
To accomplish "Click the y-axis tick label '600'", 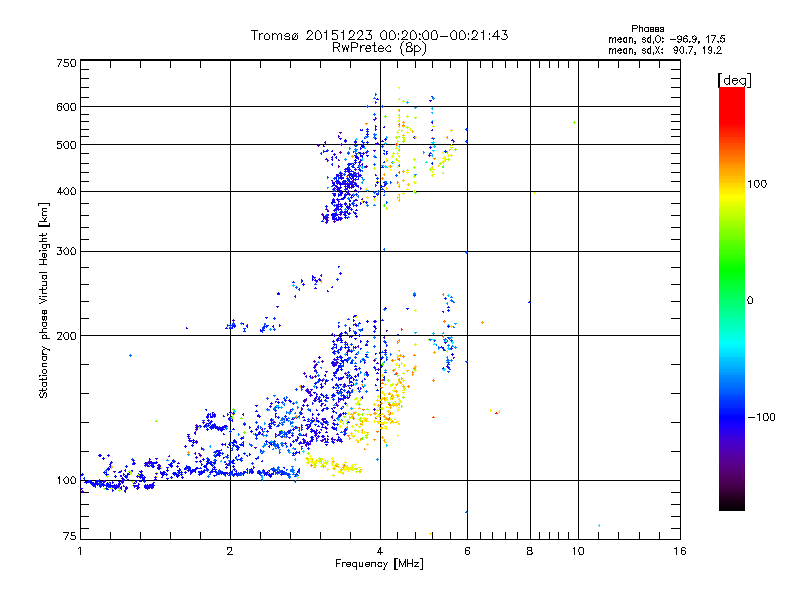I will coord(66,107).
